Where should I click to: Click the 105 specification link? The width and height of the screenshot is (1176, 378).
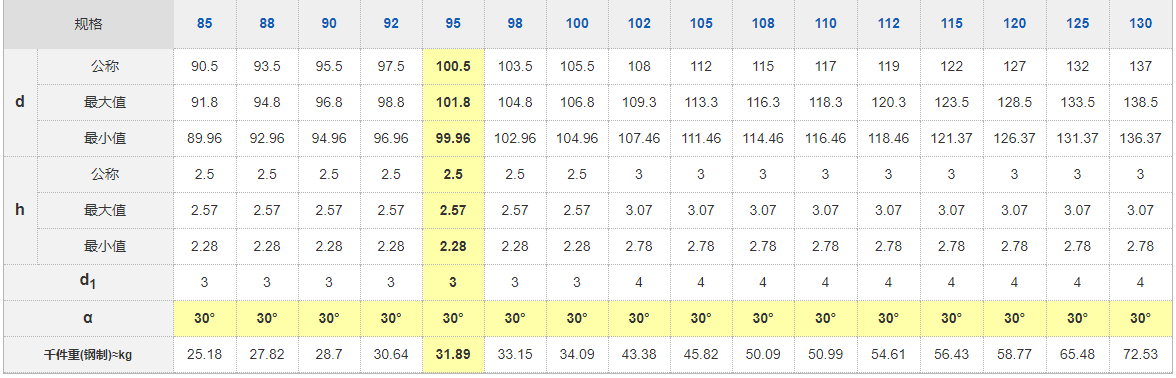[701, 24]
